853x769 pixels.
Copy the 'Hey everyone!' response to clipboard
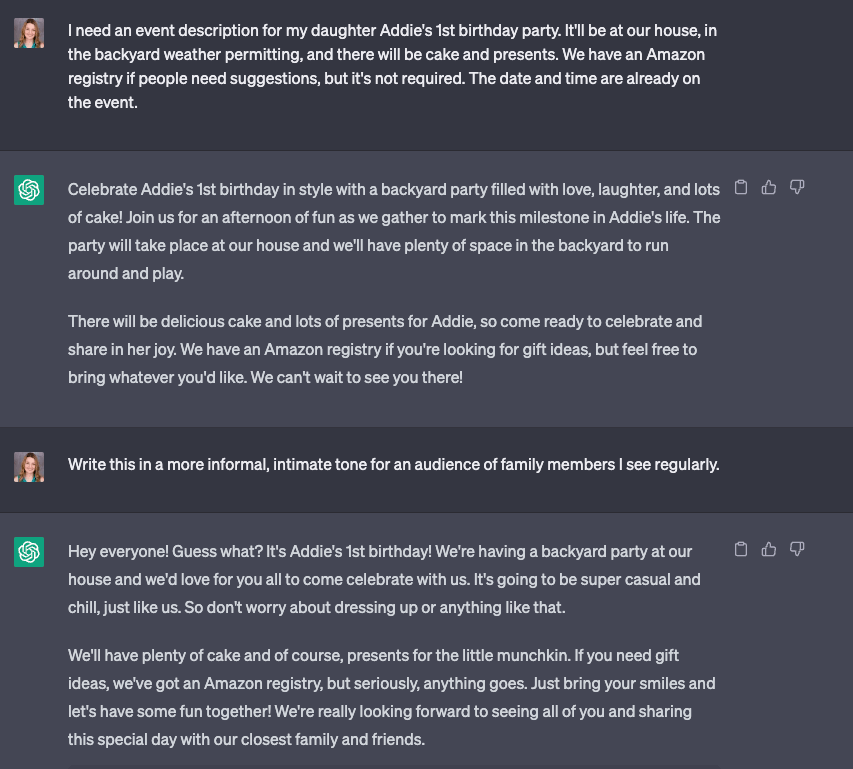click(741, 549)
